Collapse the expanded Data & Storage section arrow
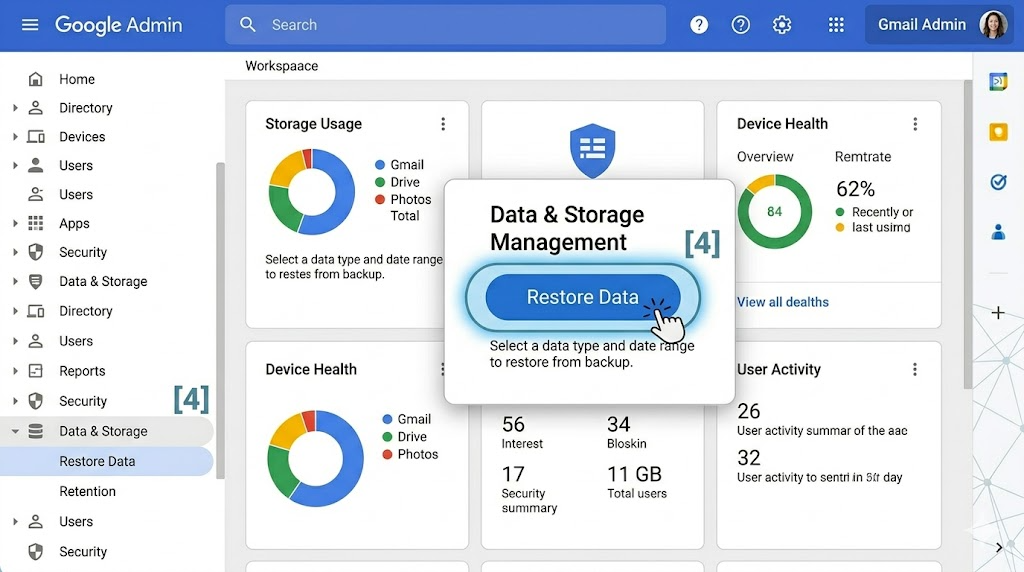 coord(15,431)
